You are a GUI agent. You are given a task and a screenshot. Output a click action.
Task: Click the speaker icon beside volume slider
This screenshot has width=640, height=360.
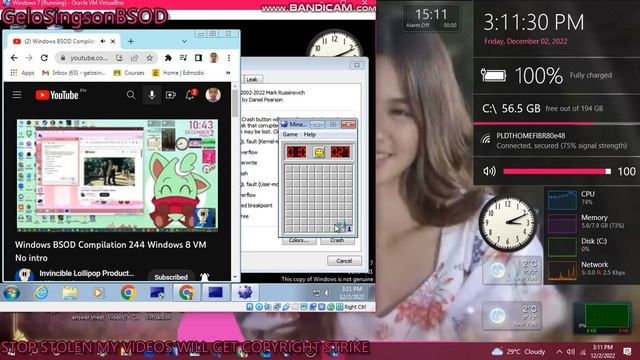[x=489, y=171]
